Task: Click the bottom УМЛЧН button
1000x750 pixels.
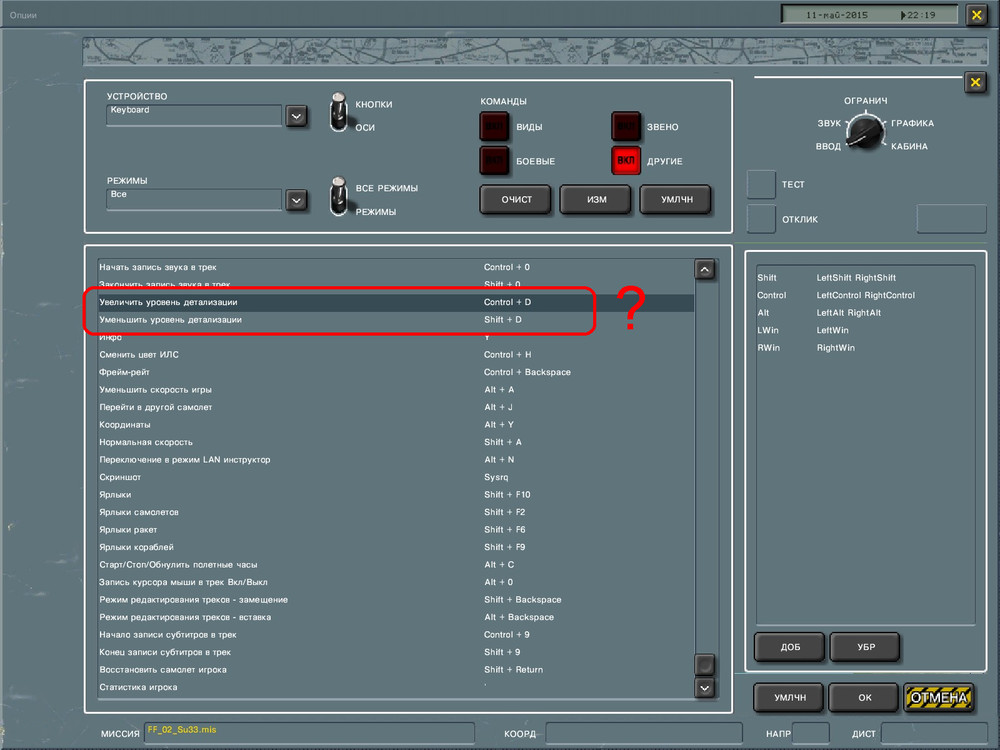Action: click(790, 698)
